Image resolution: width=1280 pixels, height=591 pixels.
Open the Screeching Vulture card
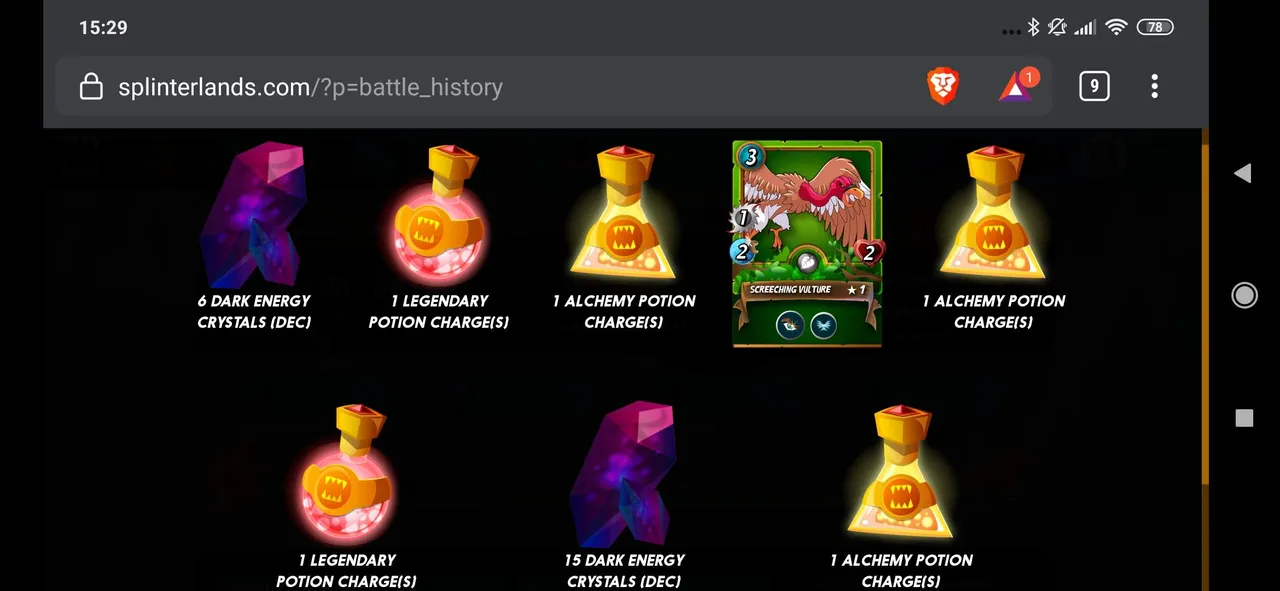click(807, 244)
